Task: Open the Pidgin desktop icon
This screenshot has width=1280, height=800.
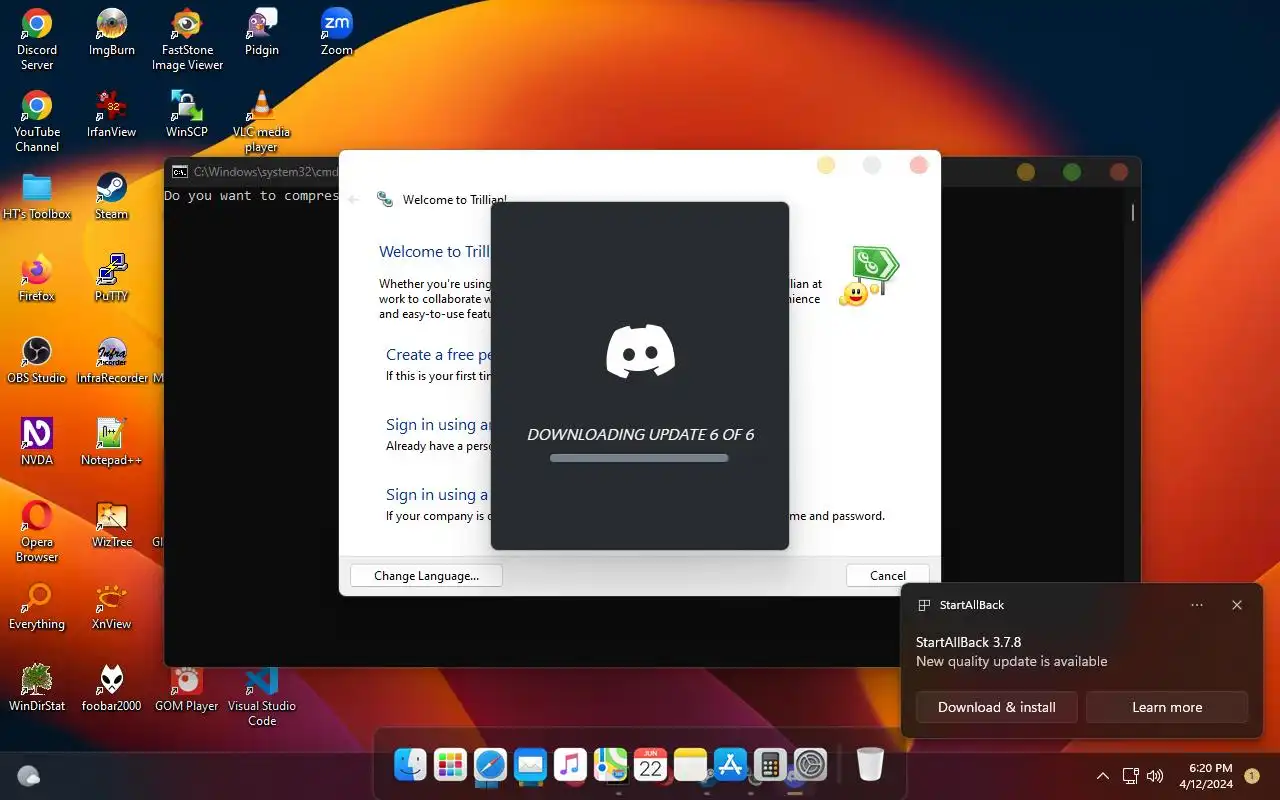Action: 261,33
